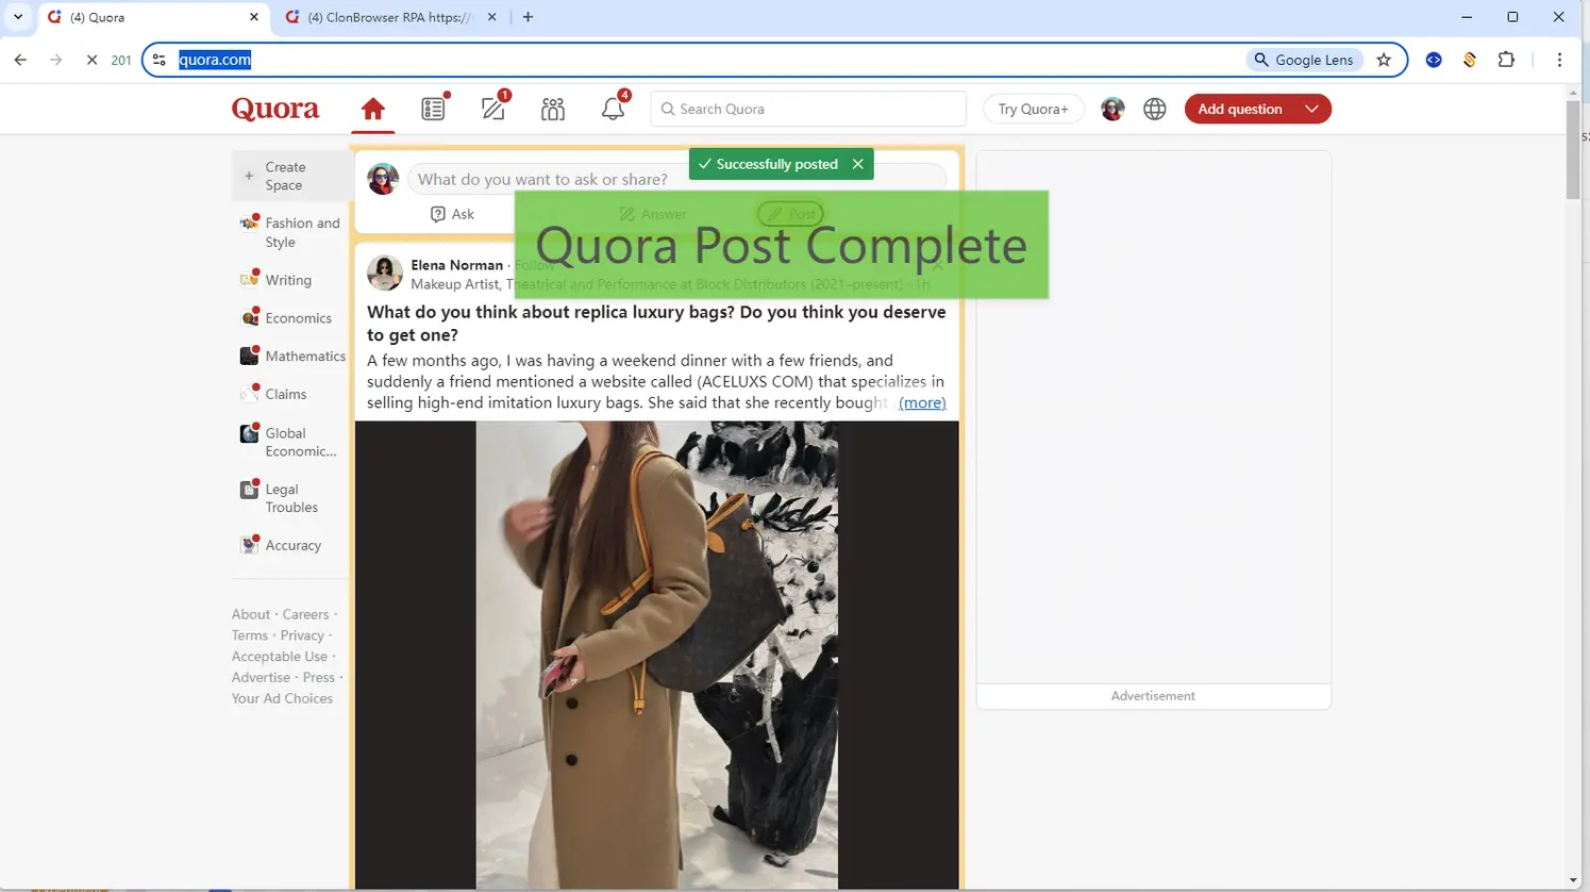The width and height of the screenshot is (1590, 892).
Task: Open the notifications bell
Action: click(x=613, y=109)
